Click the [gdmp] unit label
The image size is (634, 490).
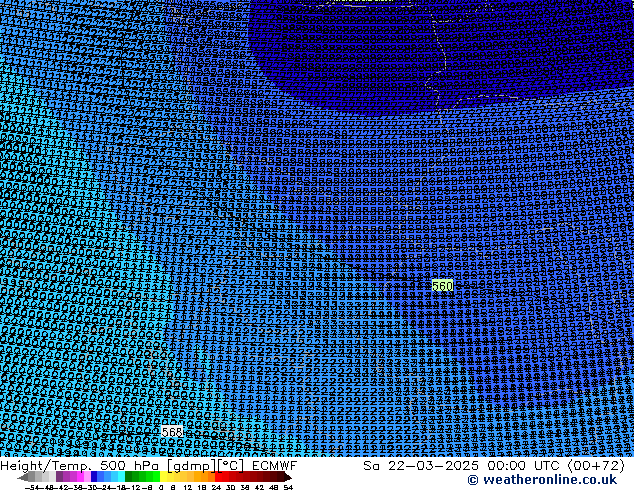click(x=192, y=466)
